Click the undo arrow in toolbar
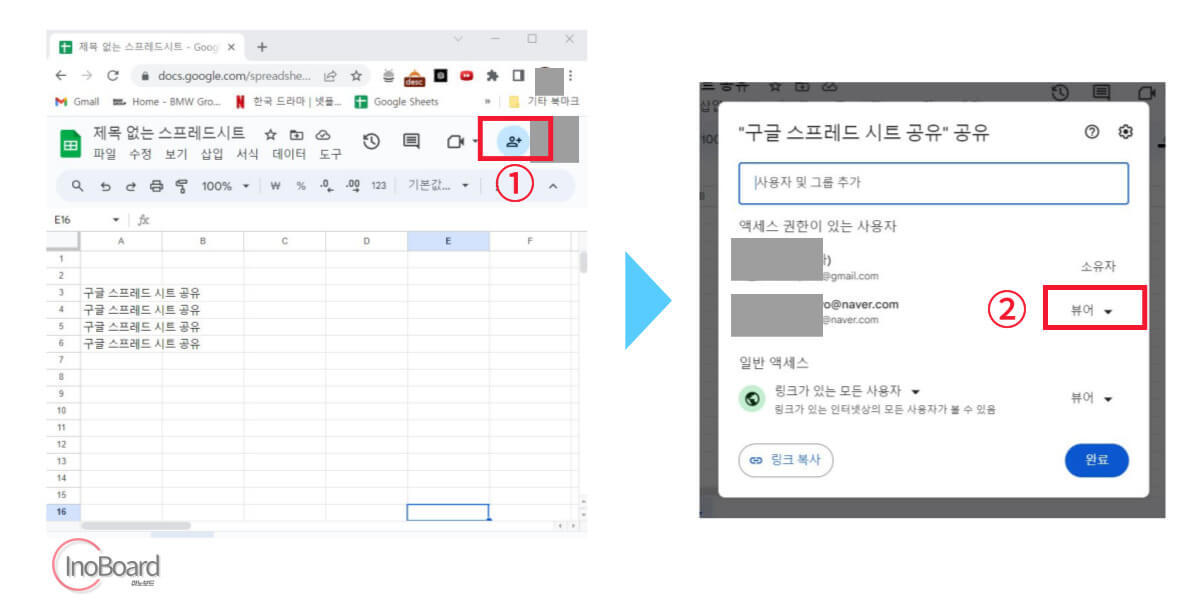This screenshot has width=1200, height=600. [x=105, y=186]
